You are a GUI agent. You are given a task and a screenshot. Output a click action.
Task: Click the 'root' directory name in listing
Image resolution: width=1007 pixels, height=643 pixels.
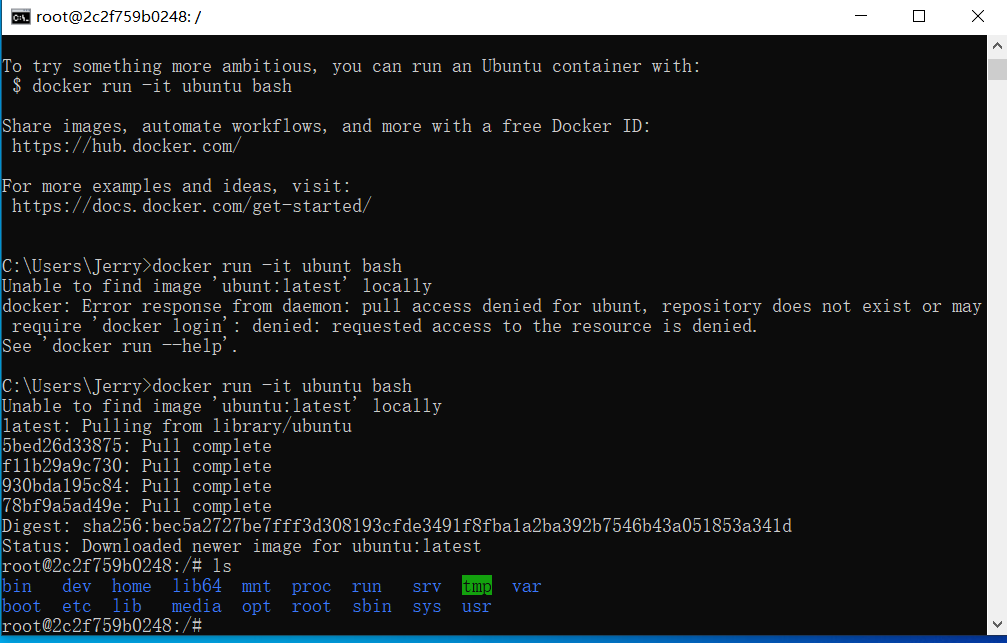point(311,606)
